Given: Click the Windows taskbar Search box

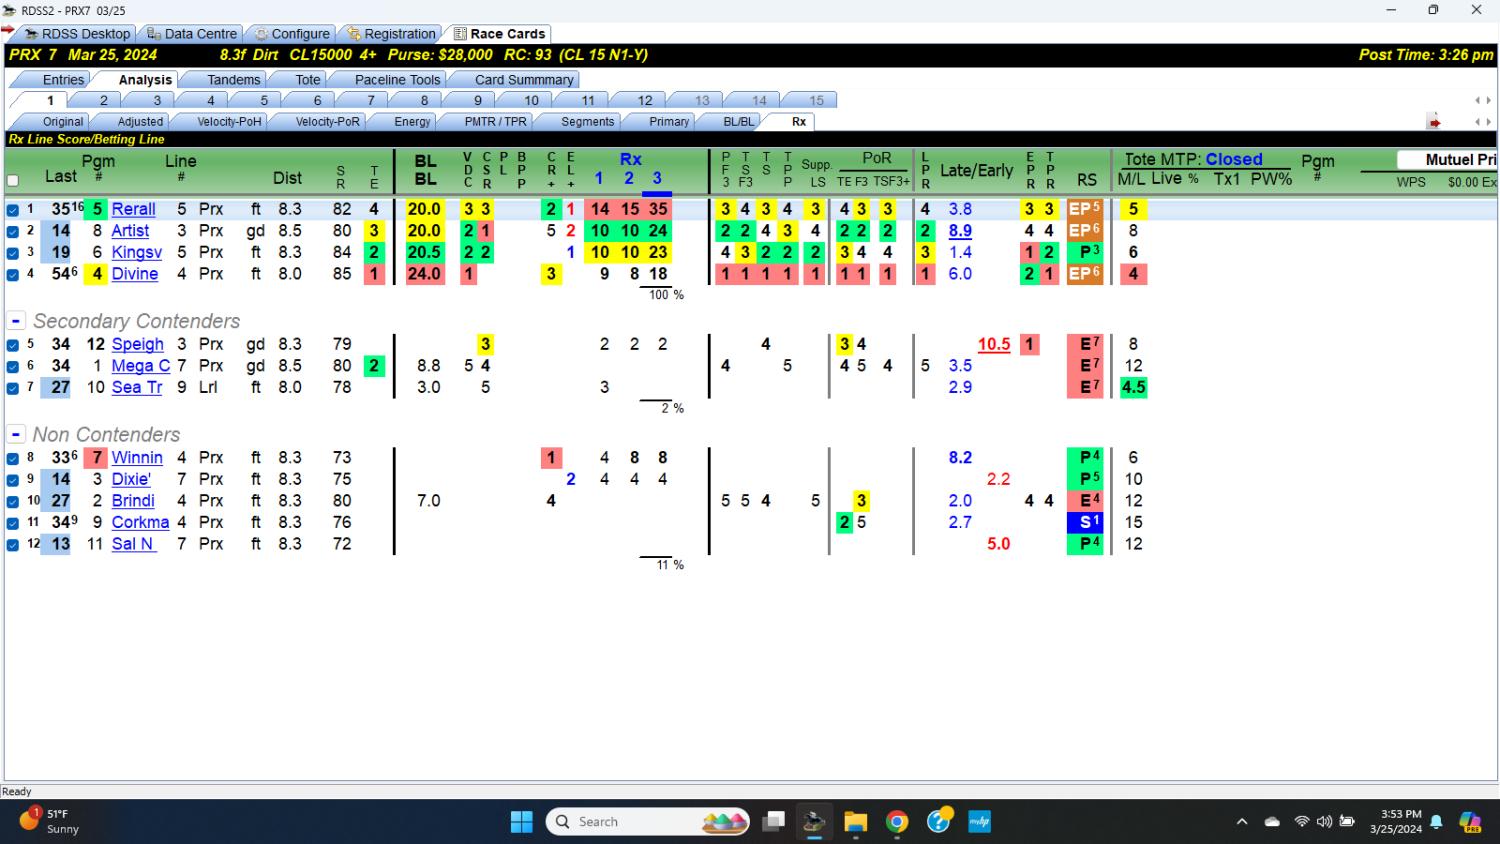Looking at the screenshot, I should pos(648,822).
